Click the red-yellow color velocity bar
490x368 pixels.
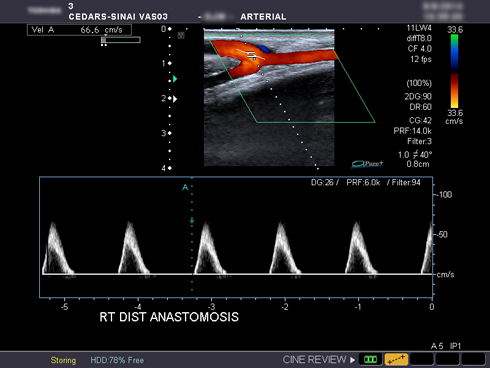(x=454, y=90)
